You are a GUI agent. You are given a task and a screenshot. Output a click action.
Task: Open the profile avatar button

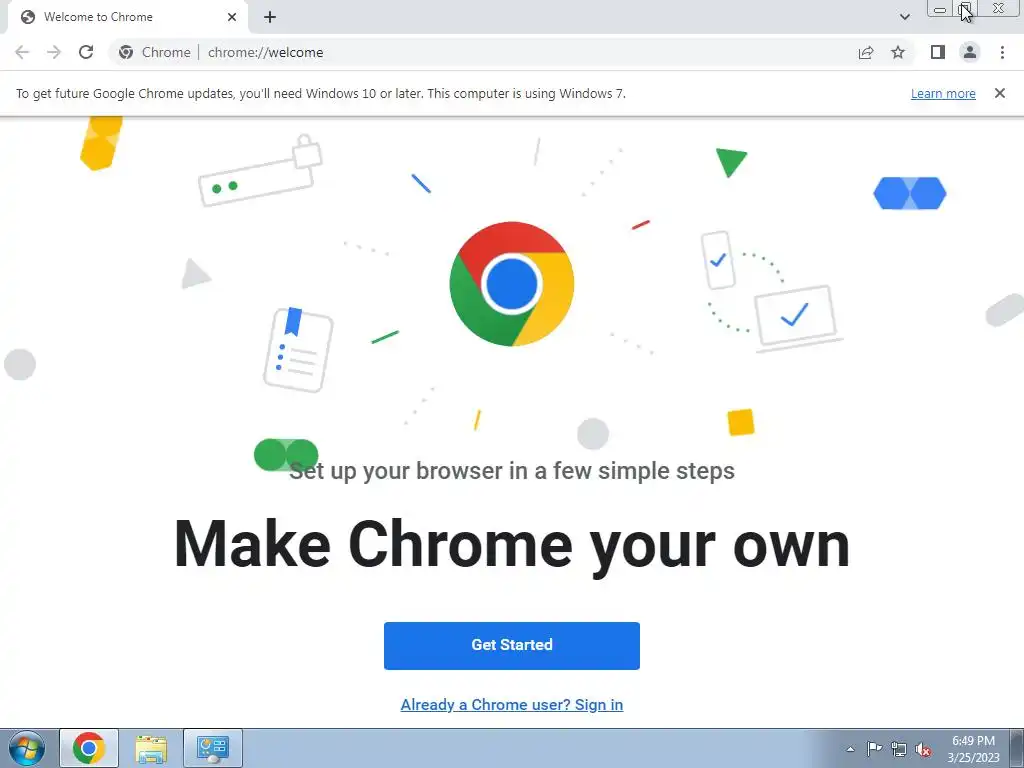click(x=970, y=52)
